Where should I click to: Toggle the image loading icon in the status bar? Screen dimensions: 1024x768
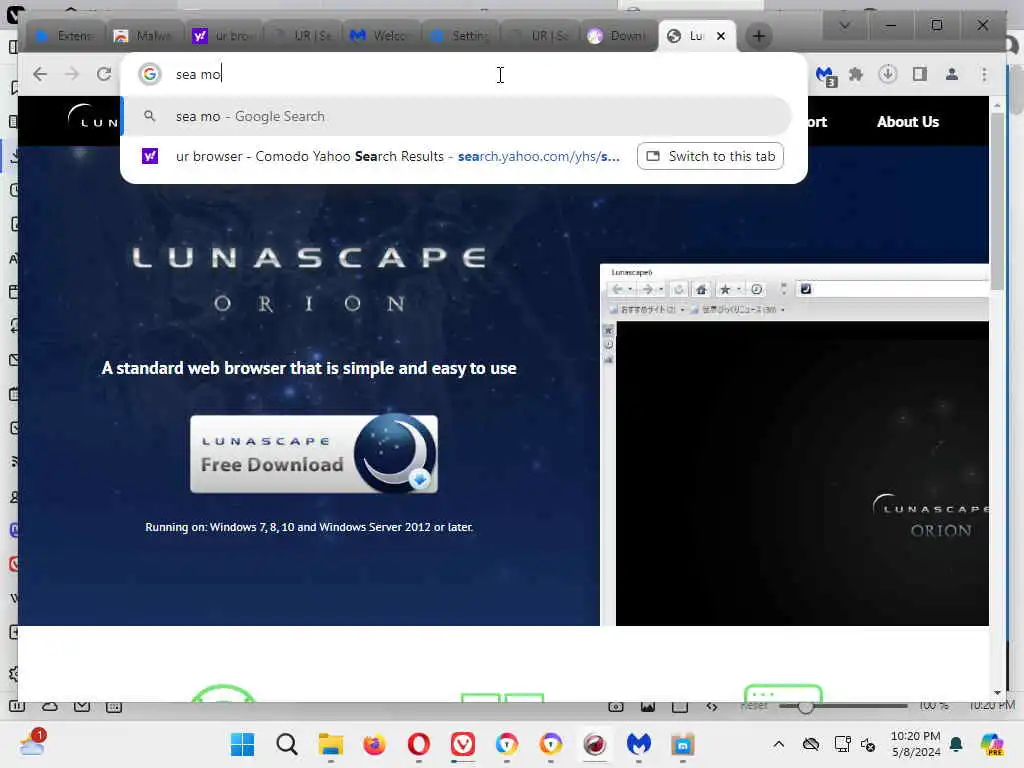pos(648,706)
